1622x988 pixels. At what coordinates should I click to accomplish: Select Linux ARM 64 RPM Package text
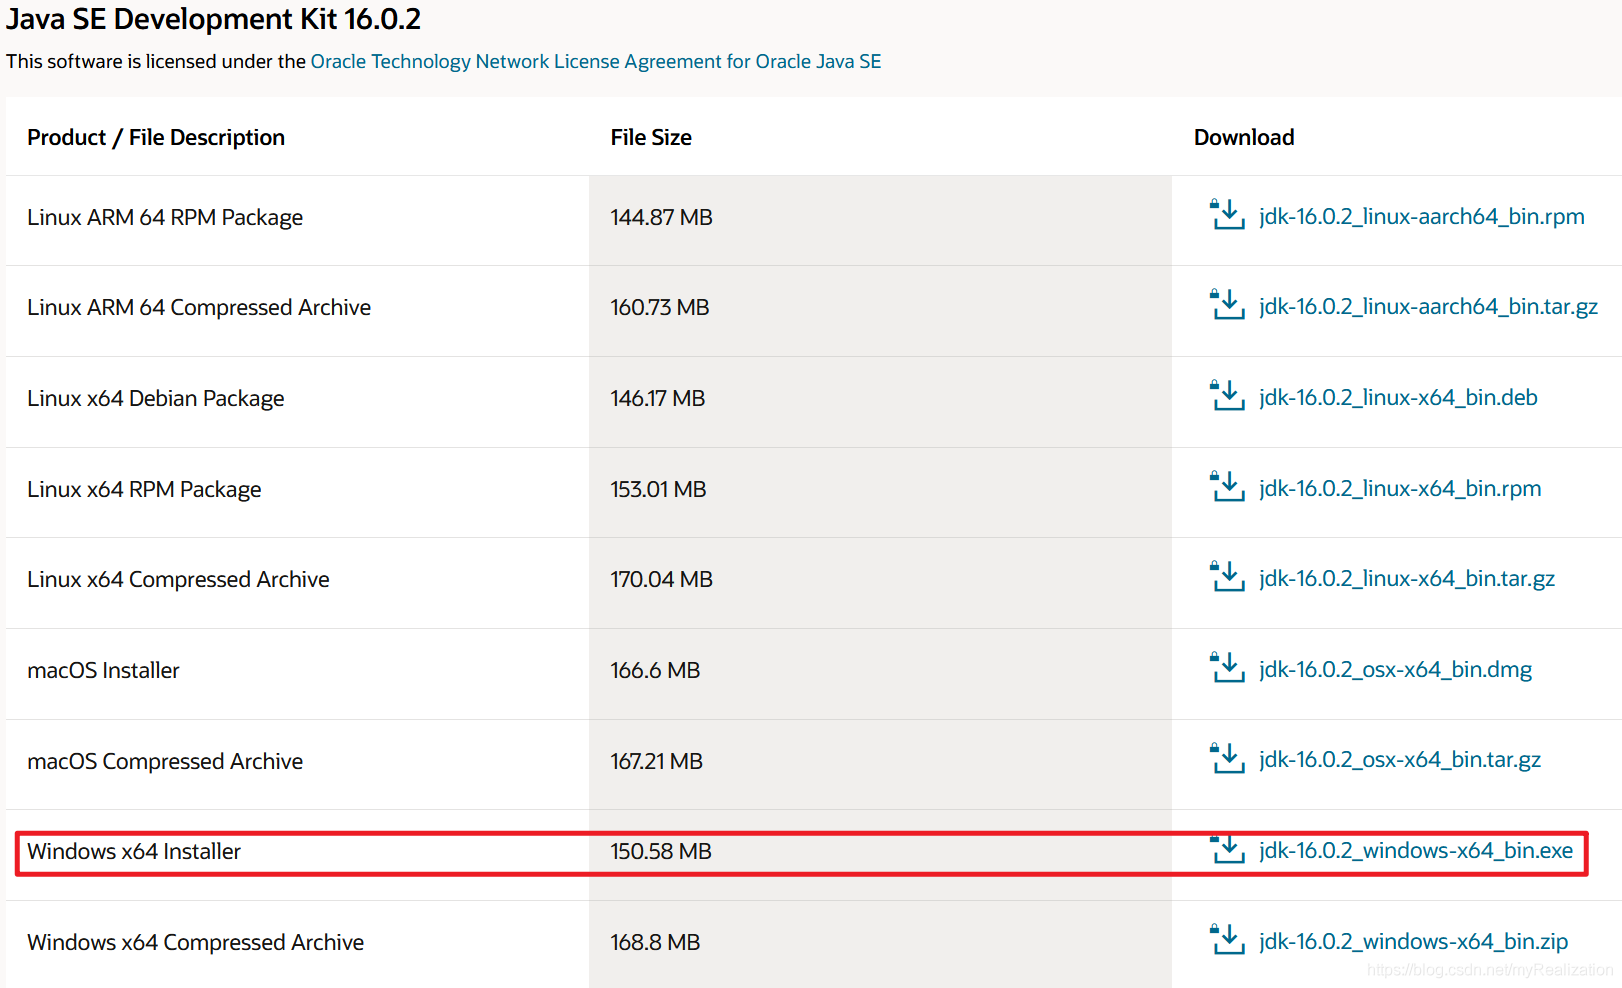165,217
